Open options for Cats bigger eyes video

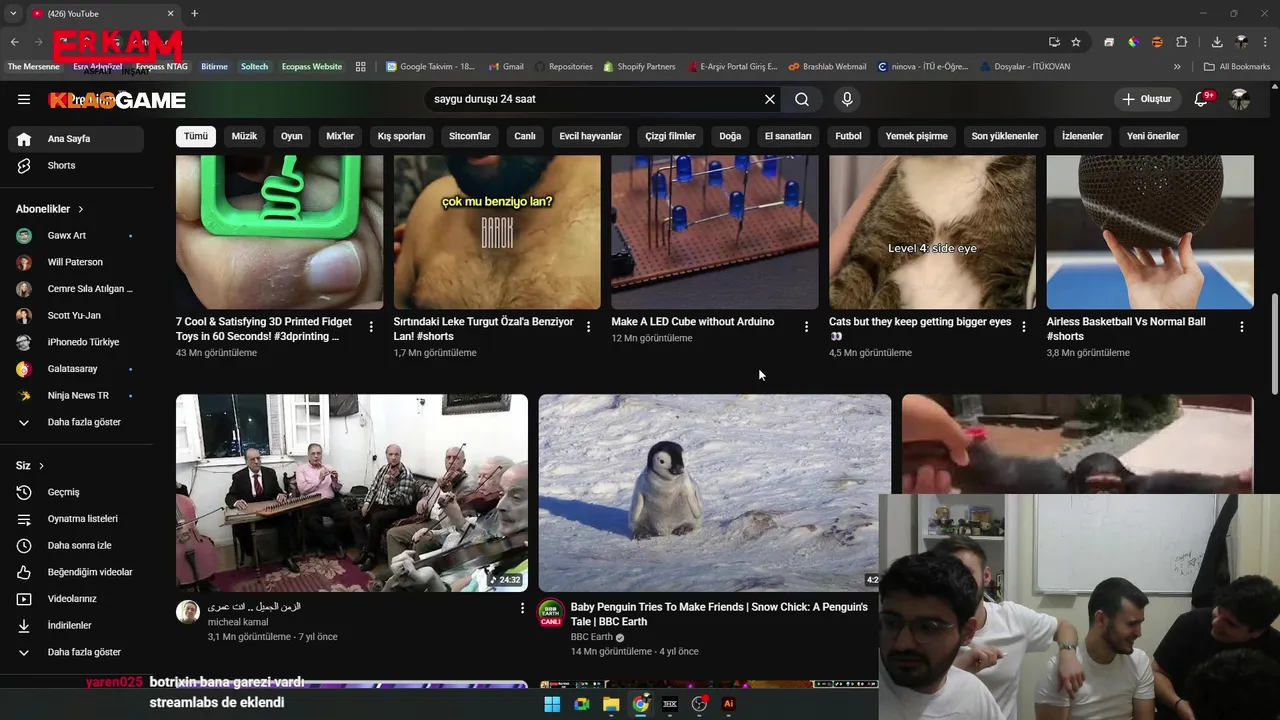click(x=1023, y=327)
